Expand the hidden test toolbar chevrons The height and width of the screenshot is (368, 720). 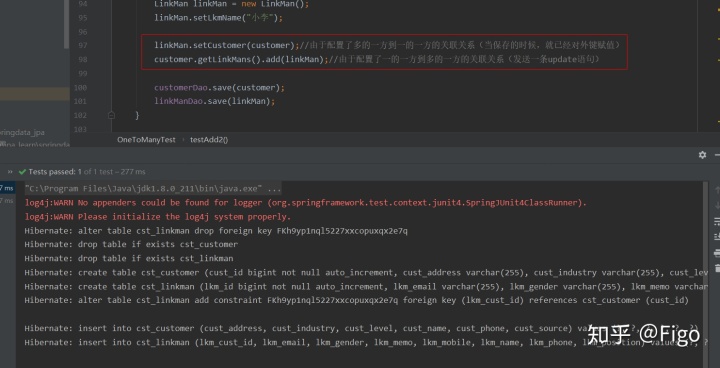pyautogui.click(x=10, y=172)
